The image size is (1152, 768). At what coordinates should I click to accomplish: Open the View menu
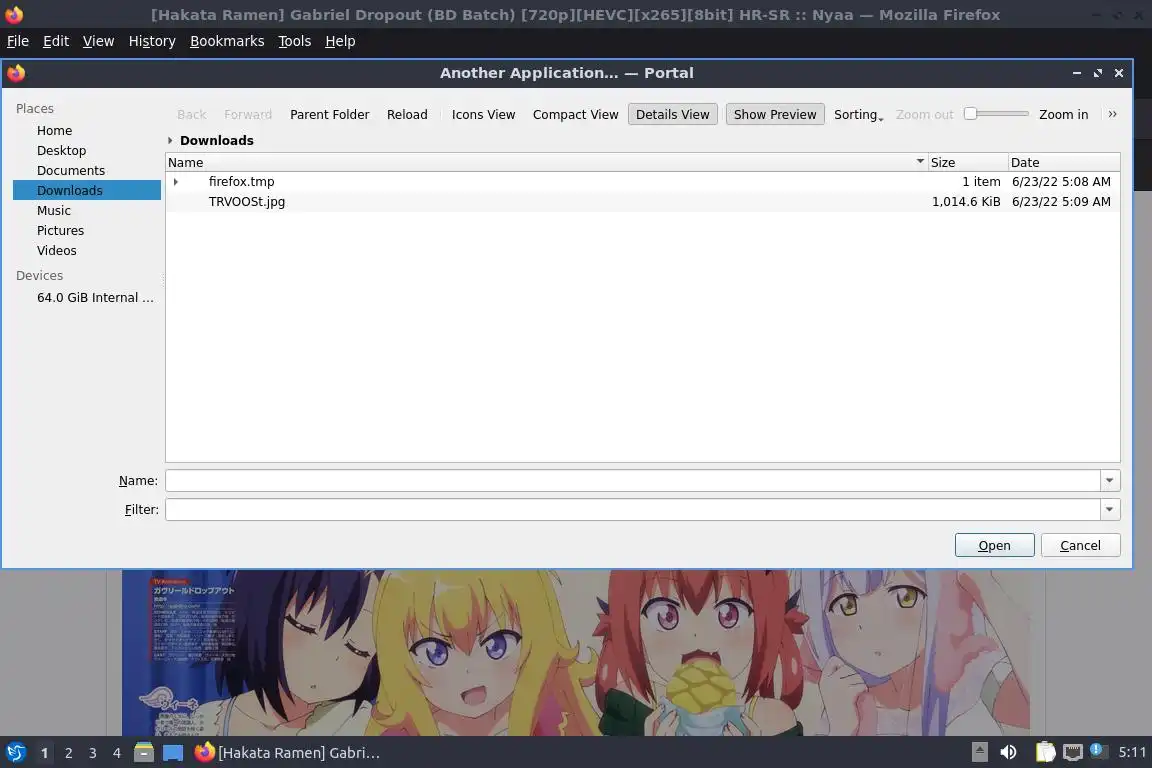[98, 41]
